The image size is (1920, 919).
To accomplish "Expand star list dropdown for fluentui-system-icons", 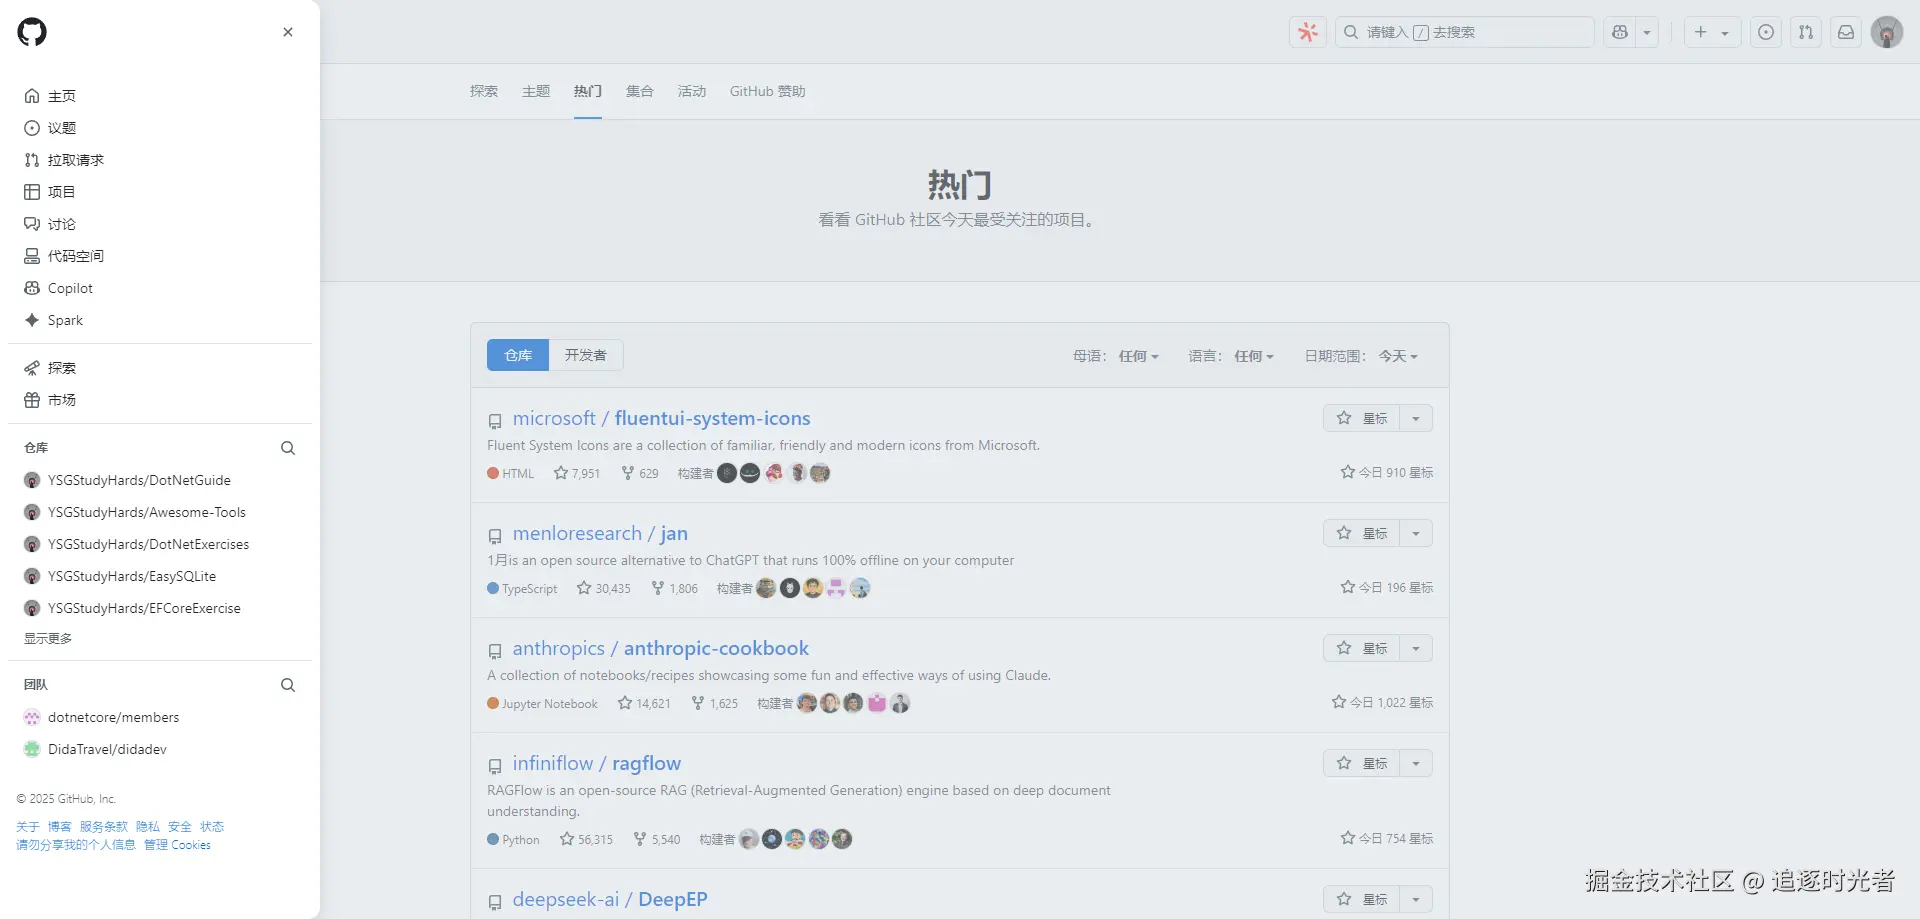I will point(1416,418).
